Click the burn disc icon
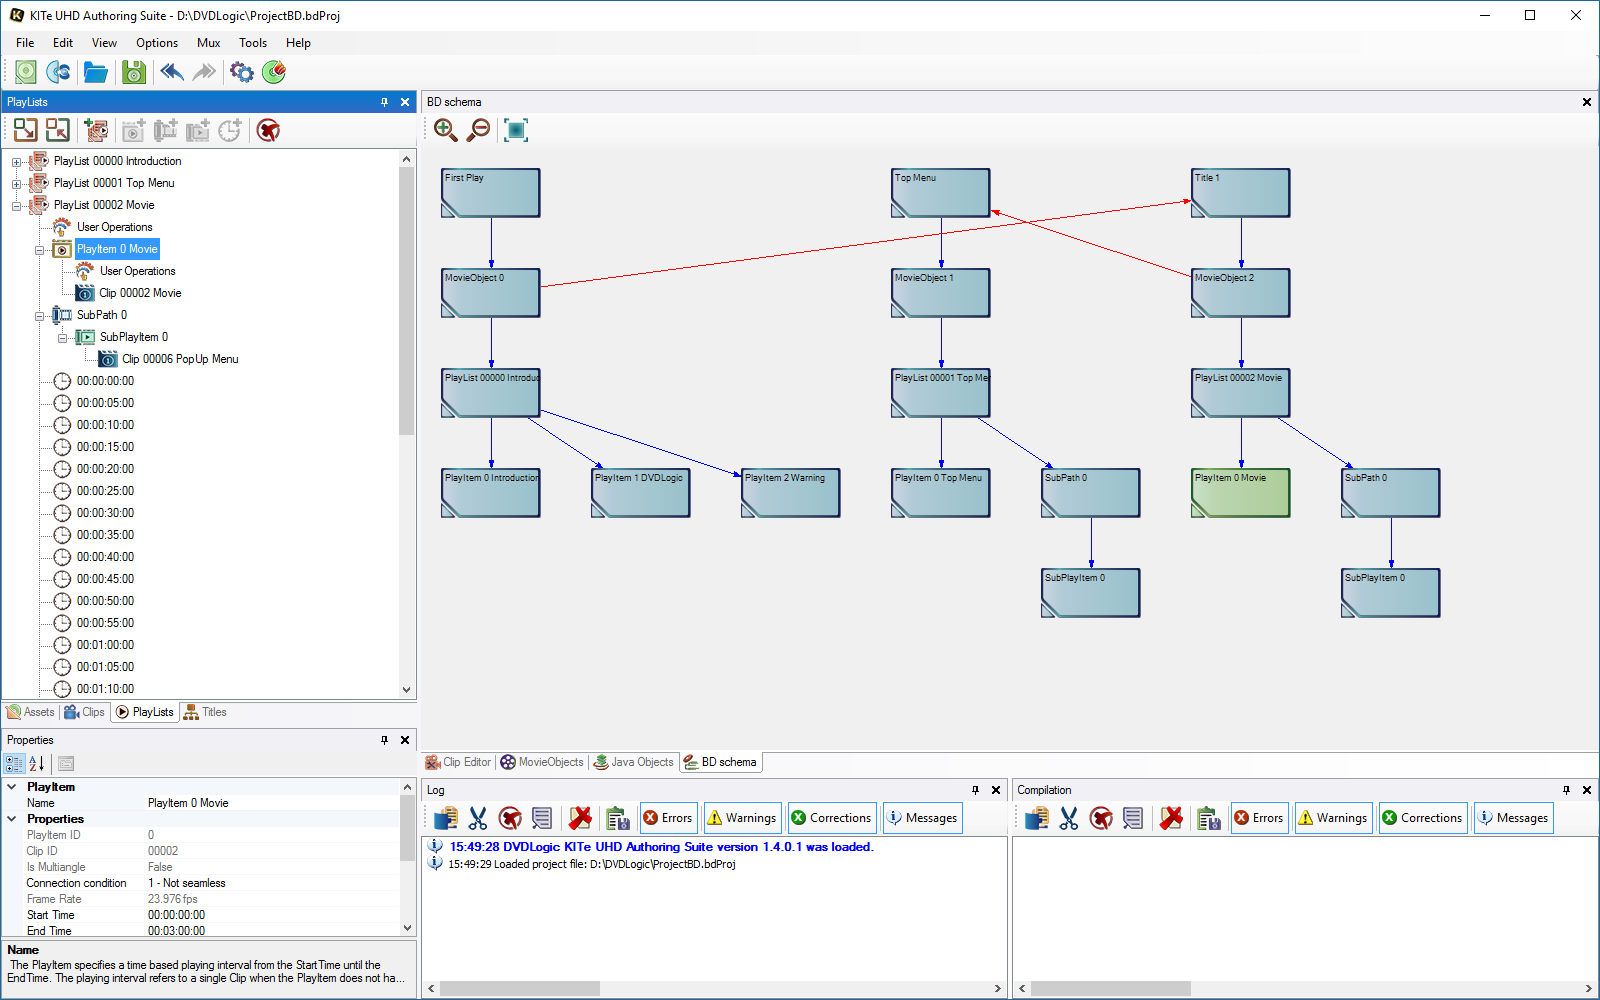 click(x=274, y=72)
